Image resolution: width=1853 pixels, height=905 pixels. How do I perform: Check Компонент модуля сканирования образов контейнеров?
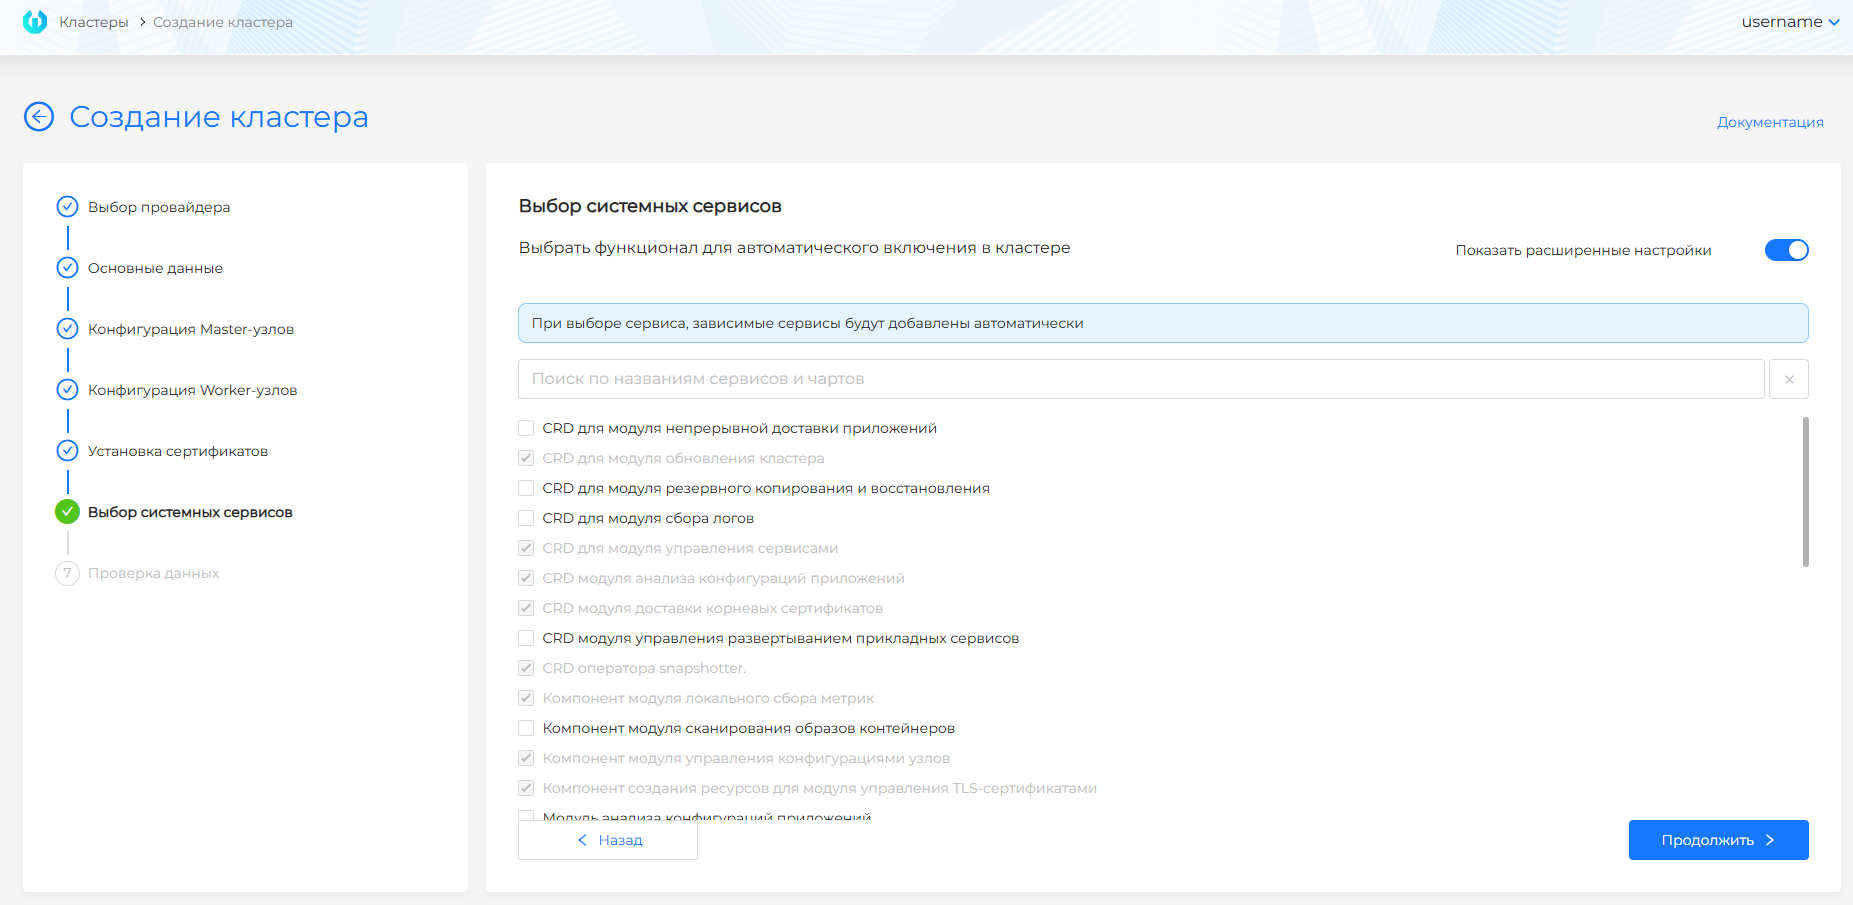point(525,728)
